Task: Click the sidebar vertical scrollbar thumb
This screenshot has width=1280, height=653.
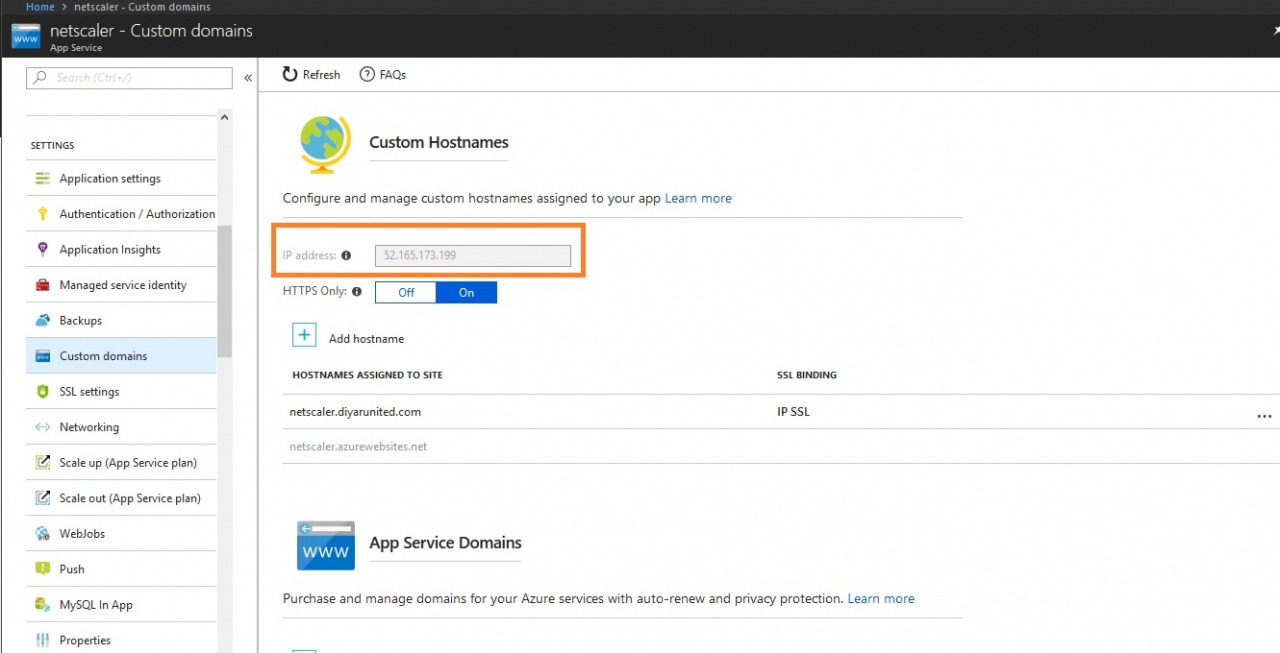Action: coord(224,290)
